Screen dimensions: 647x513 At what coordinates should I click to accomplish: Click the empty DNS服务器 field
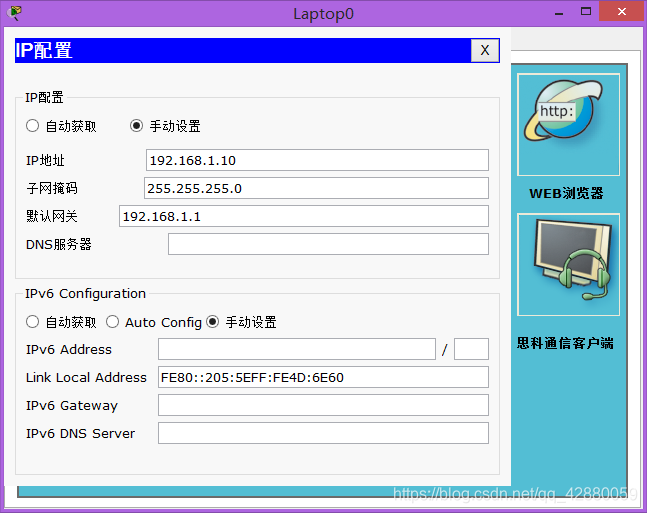click(328, 244)
